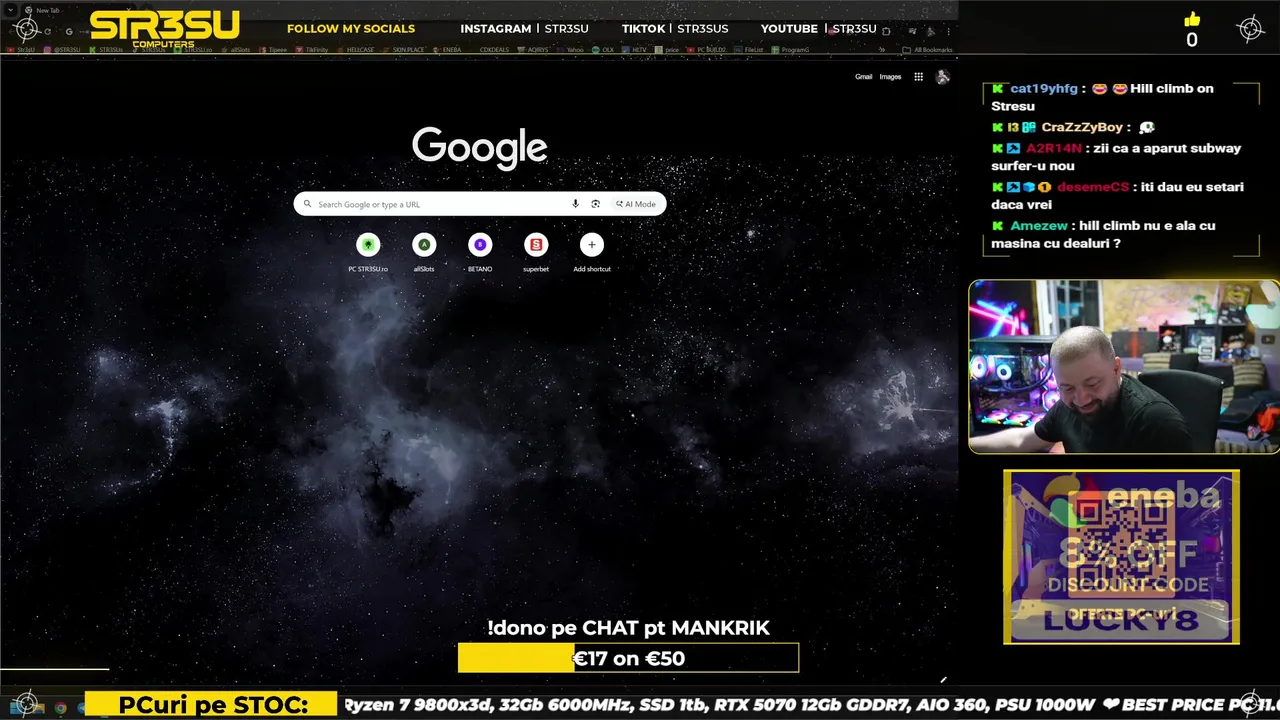Image resolution: width=1280 pixels, height=720 pixels.
Task: Open the HLTV bookmark
Action: [634, 50]
